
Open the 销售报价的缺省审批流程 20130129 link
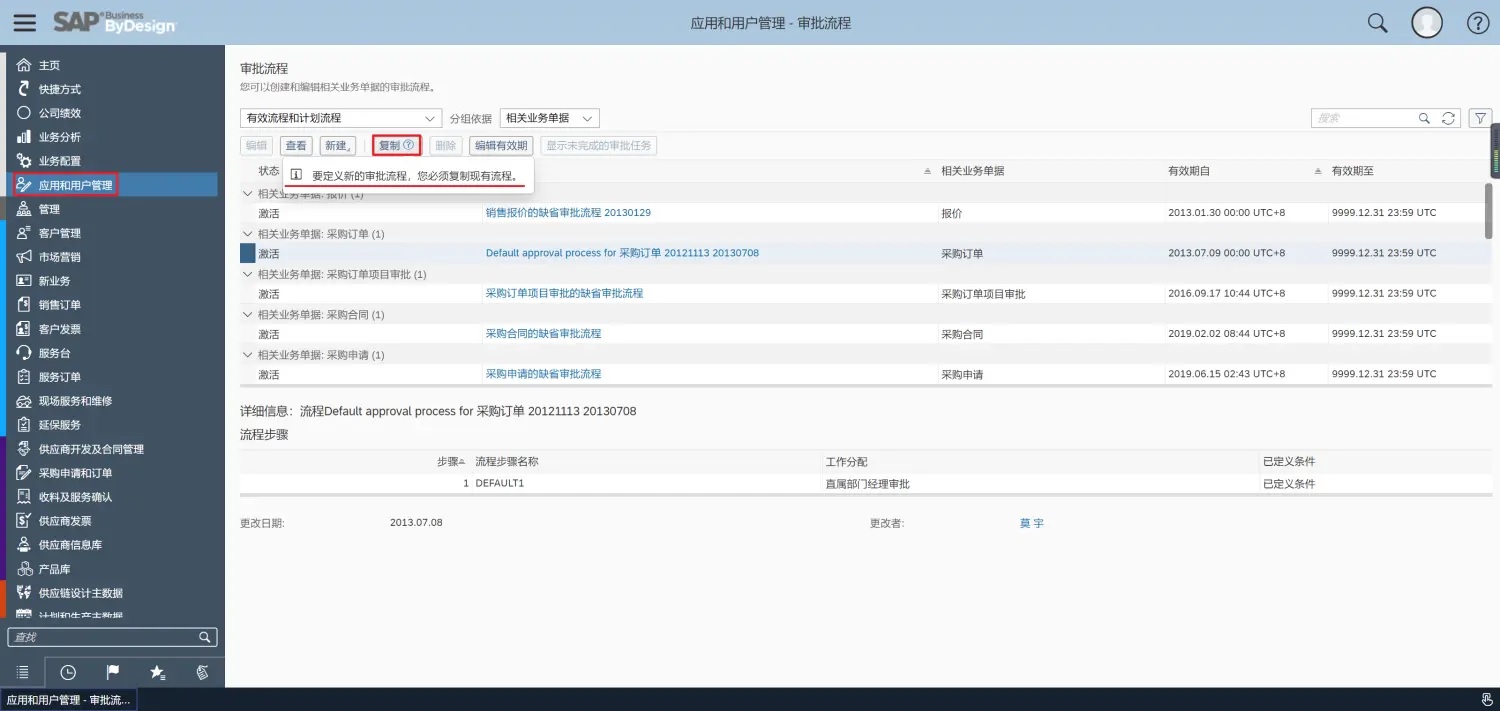click(x=568, y=213)
